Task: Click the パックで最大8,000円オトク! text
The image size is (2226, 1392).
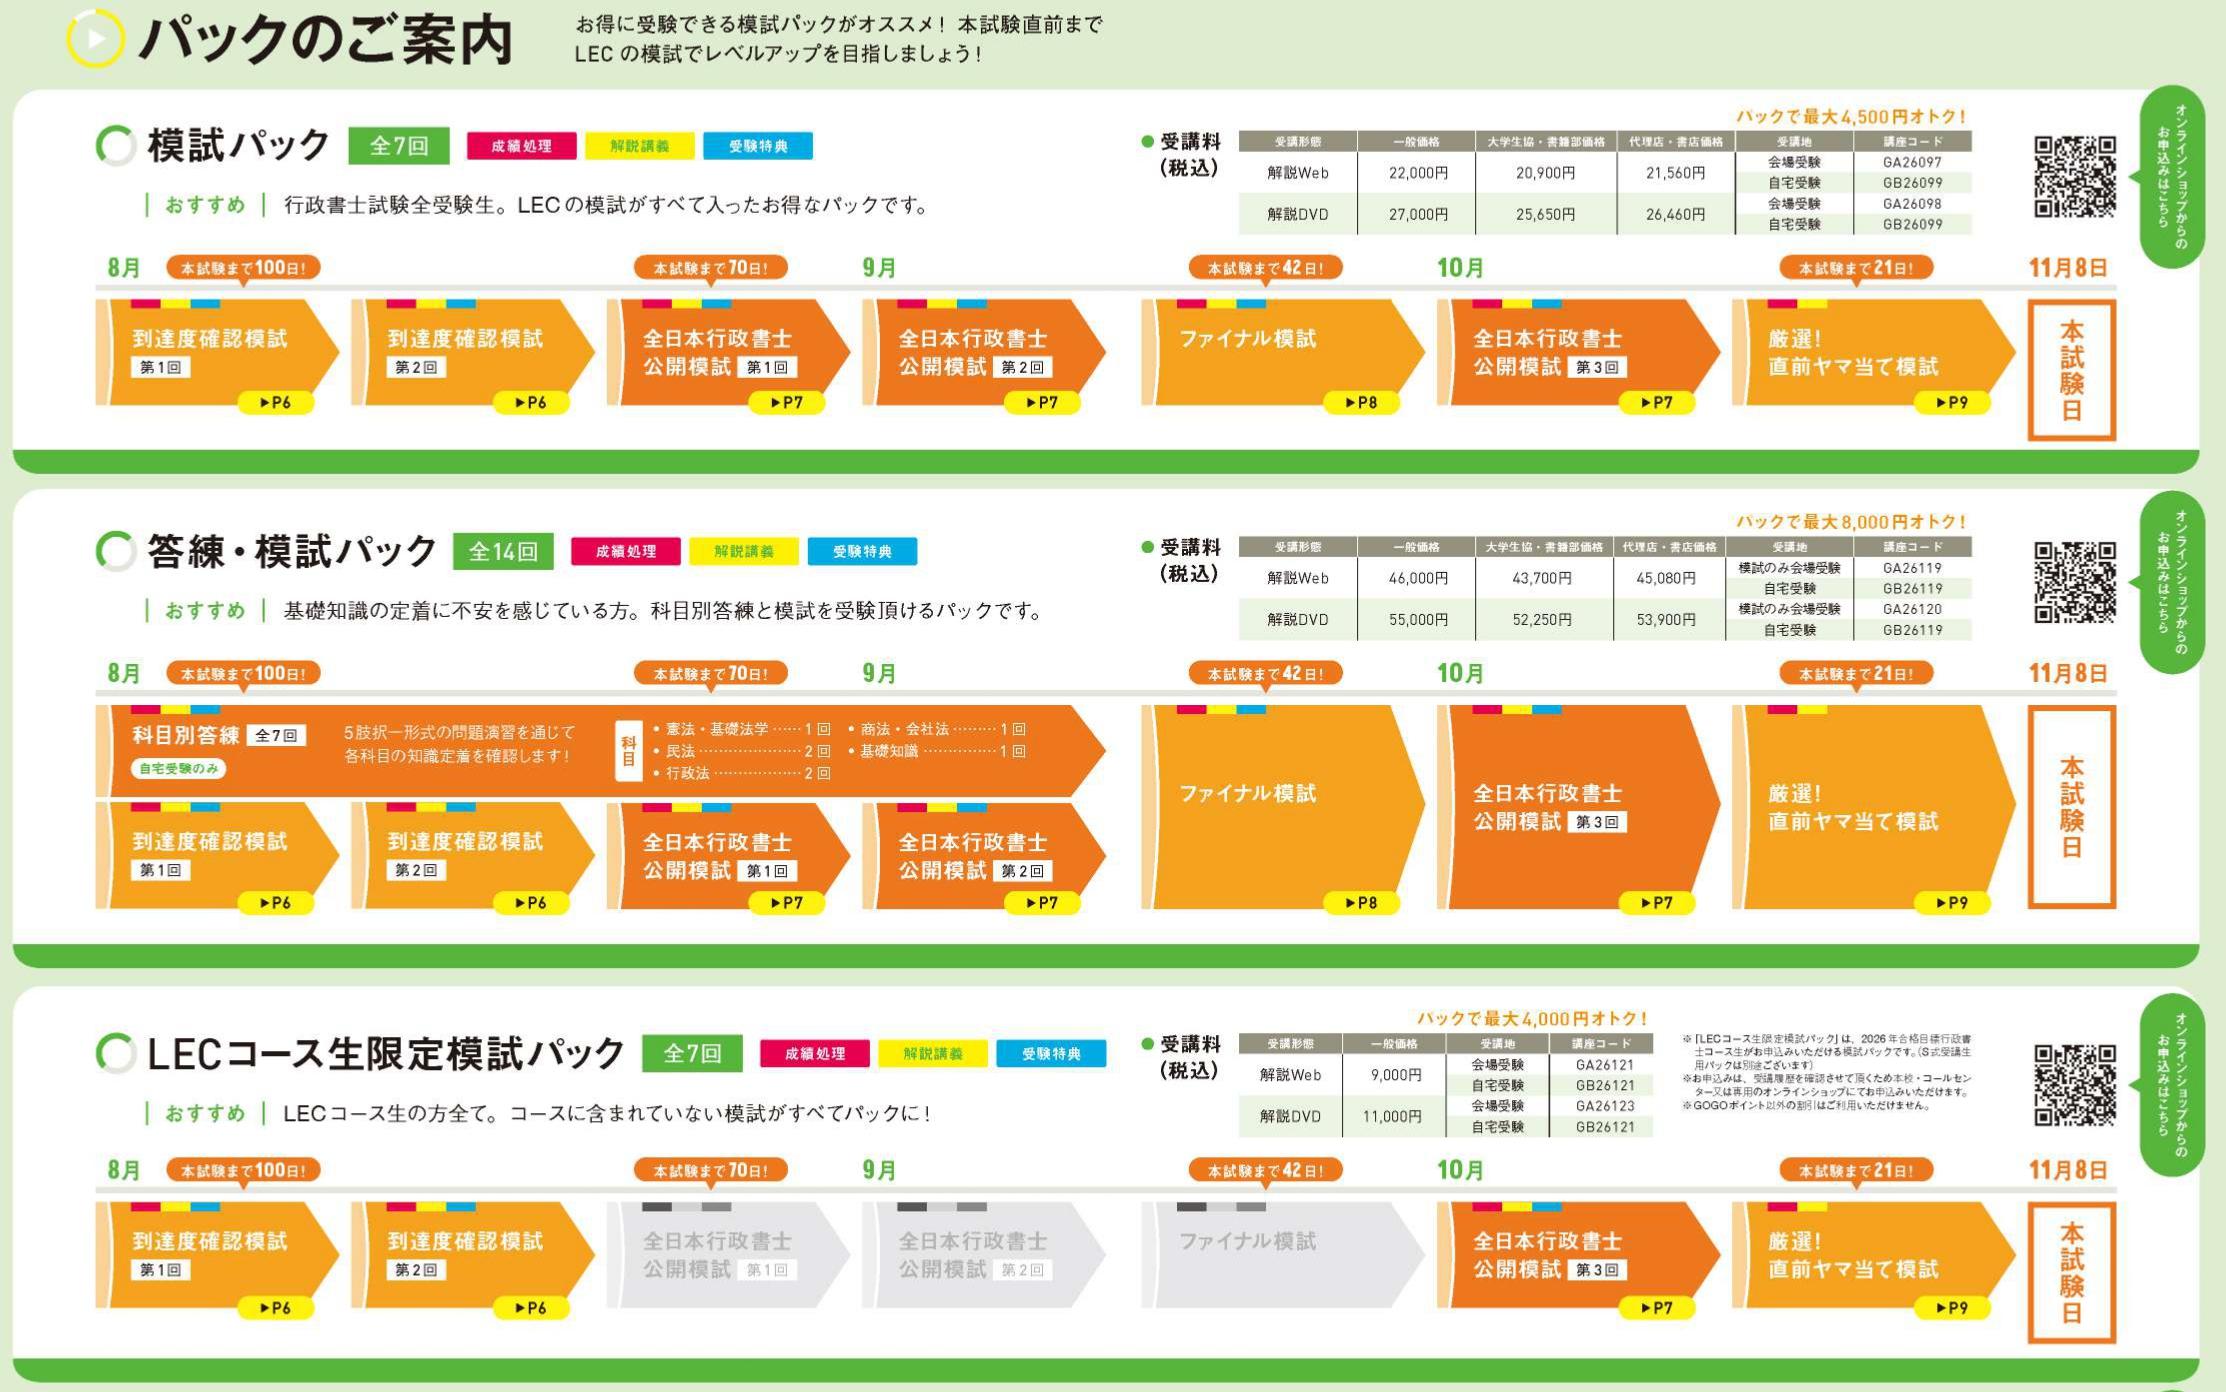Action: (1852, 522)
